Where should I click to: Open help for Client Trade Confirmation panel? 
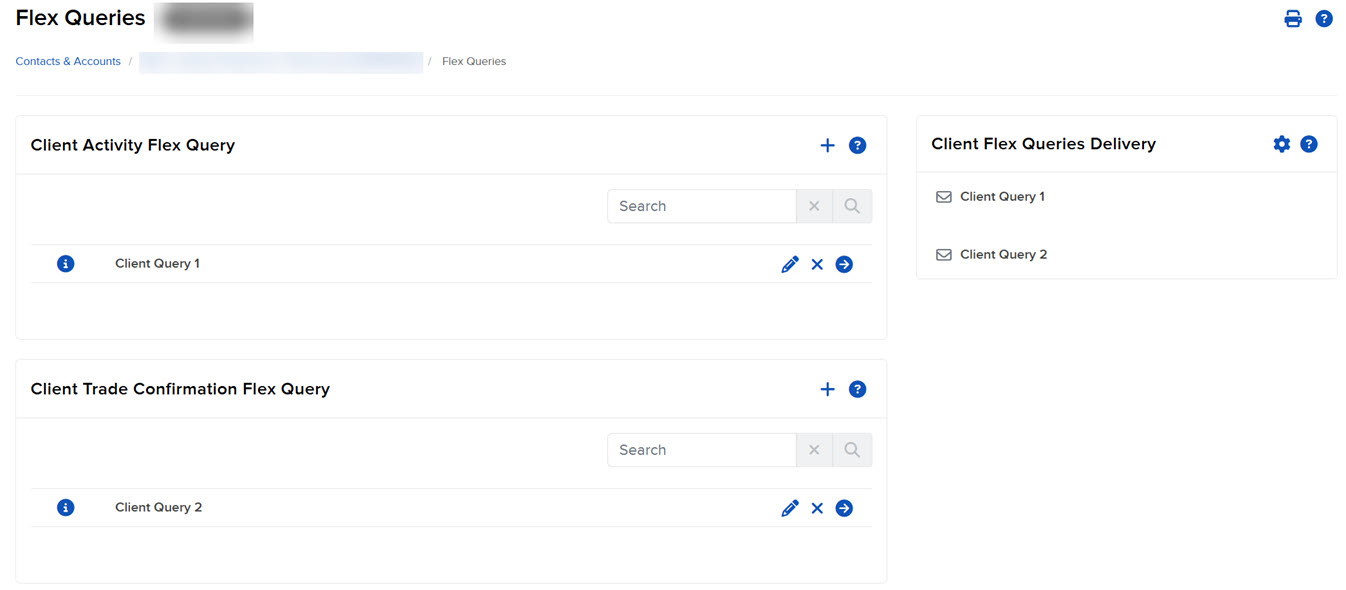[x=857, y=389]
